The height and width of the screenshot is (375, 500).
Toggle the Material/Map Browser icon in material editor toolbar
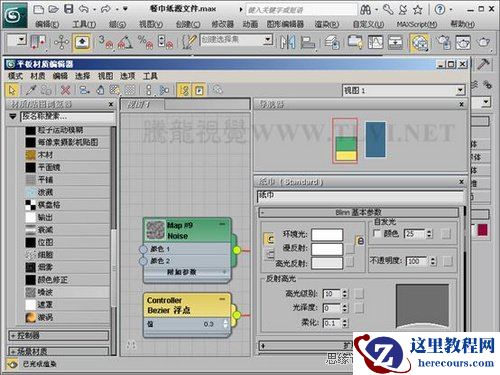pyautogui.click(x=184, y=90)
